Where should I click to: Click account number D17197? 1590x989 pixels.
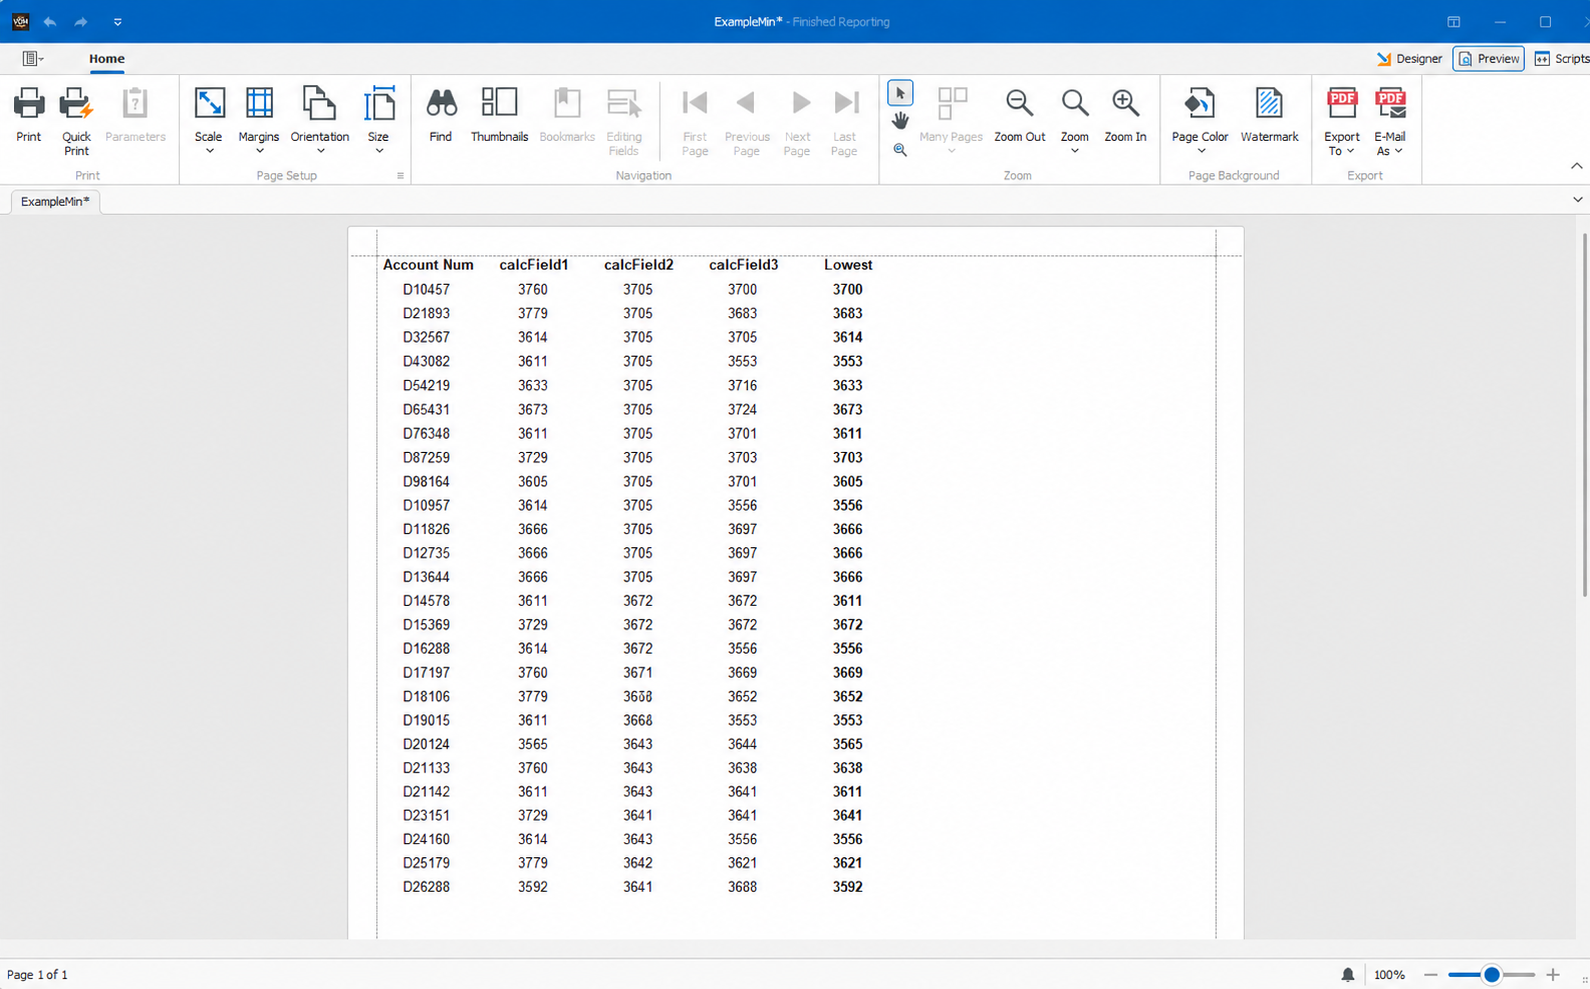427,673
